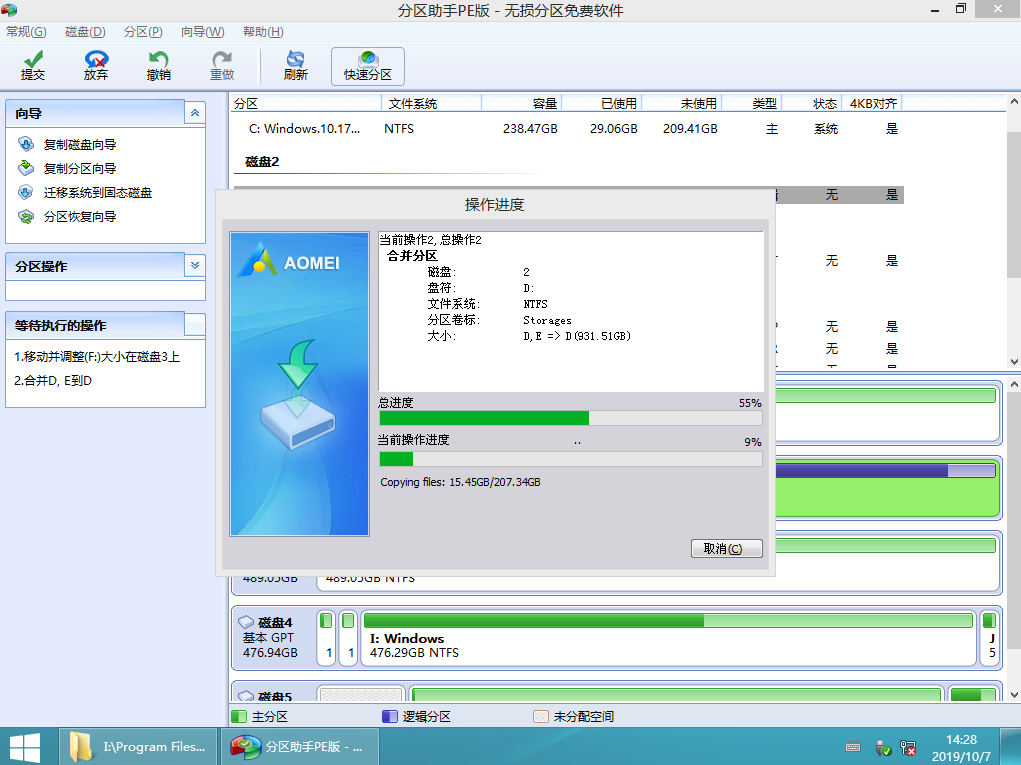
Task: Toggle the 等待执行的操作 panel expander
Action: (x=195, y=324)
